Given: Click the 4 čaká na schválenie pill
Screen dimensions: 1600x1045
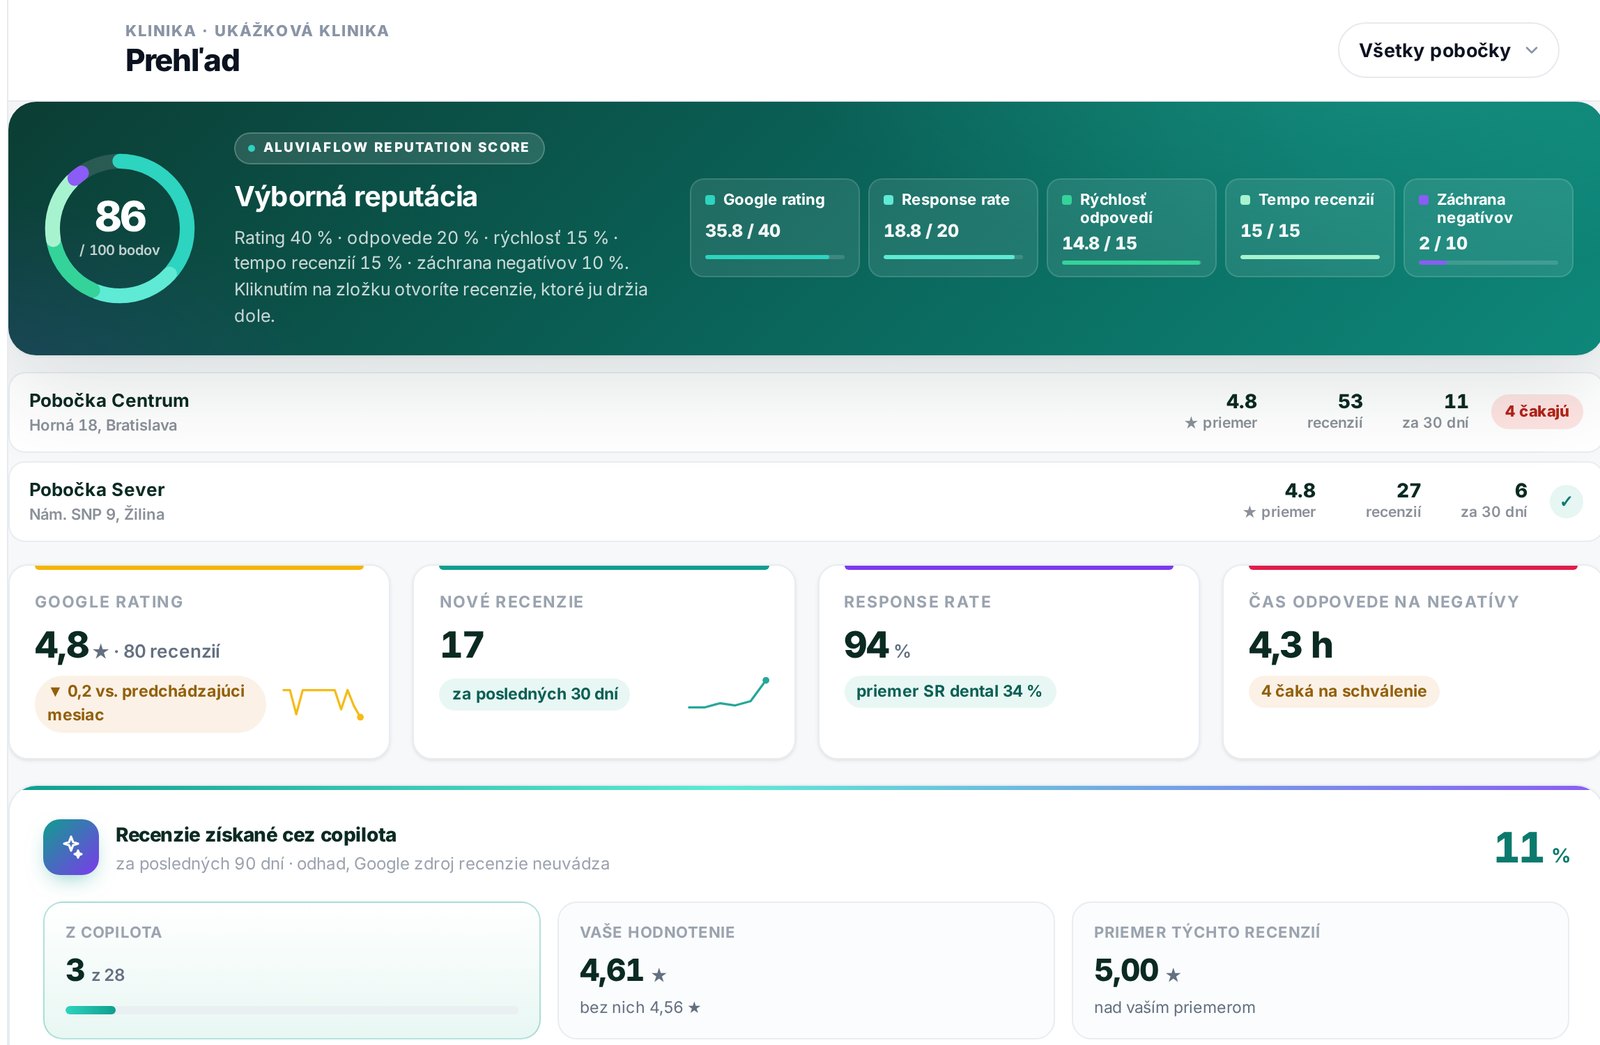Looking at the screenshot, I should click(1343, 691).
